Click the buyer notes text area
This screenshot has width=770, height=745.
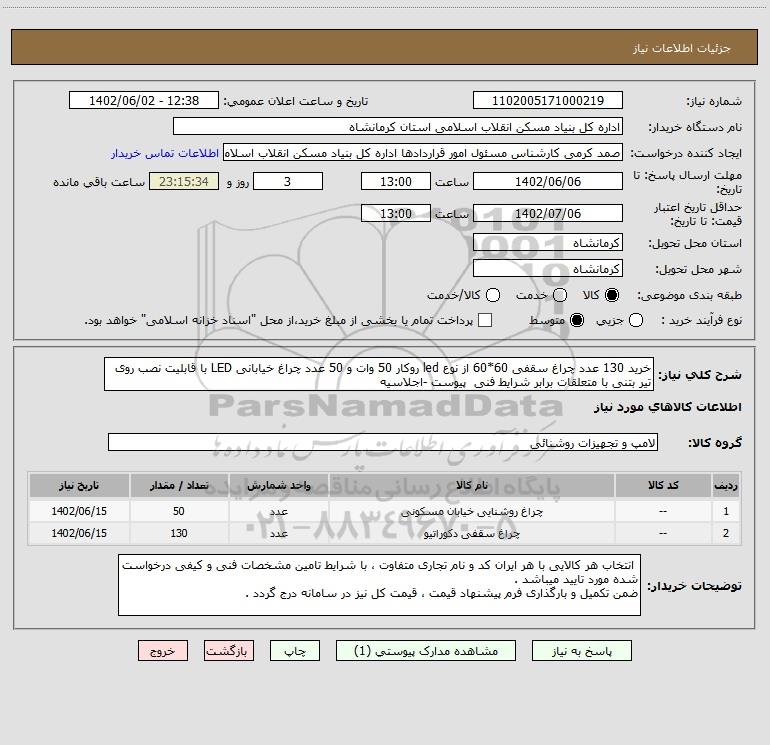tap(379, 585)
